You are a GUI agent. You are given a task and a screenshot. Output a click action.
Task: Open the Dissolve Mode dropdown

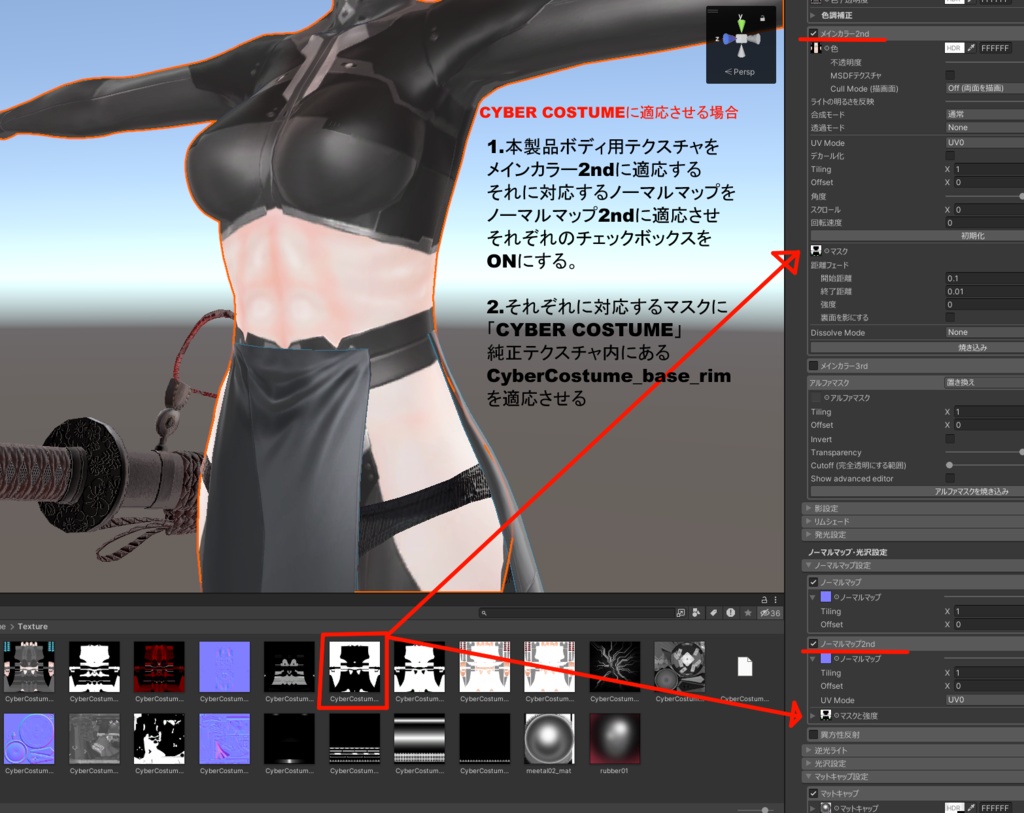(984, 332)
